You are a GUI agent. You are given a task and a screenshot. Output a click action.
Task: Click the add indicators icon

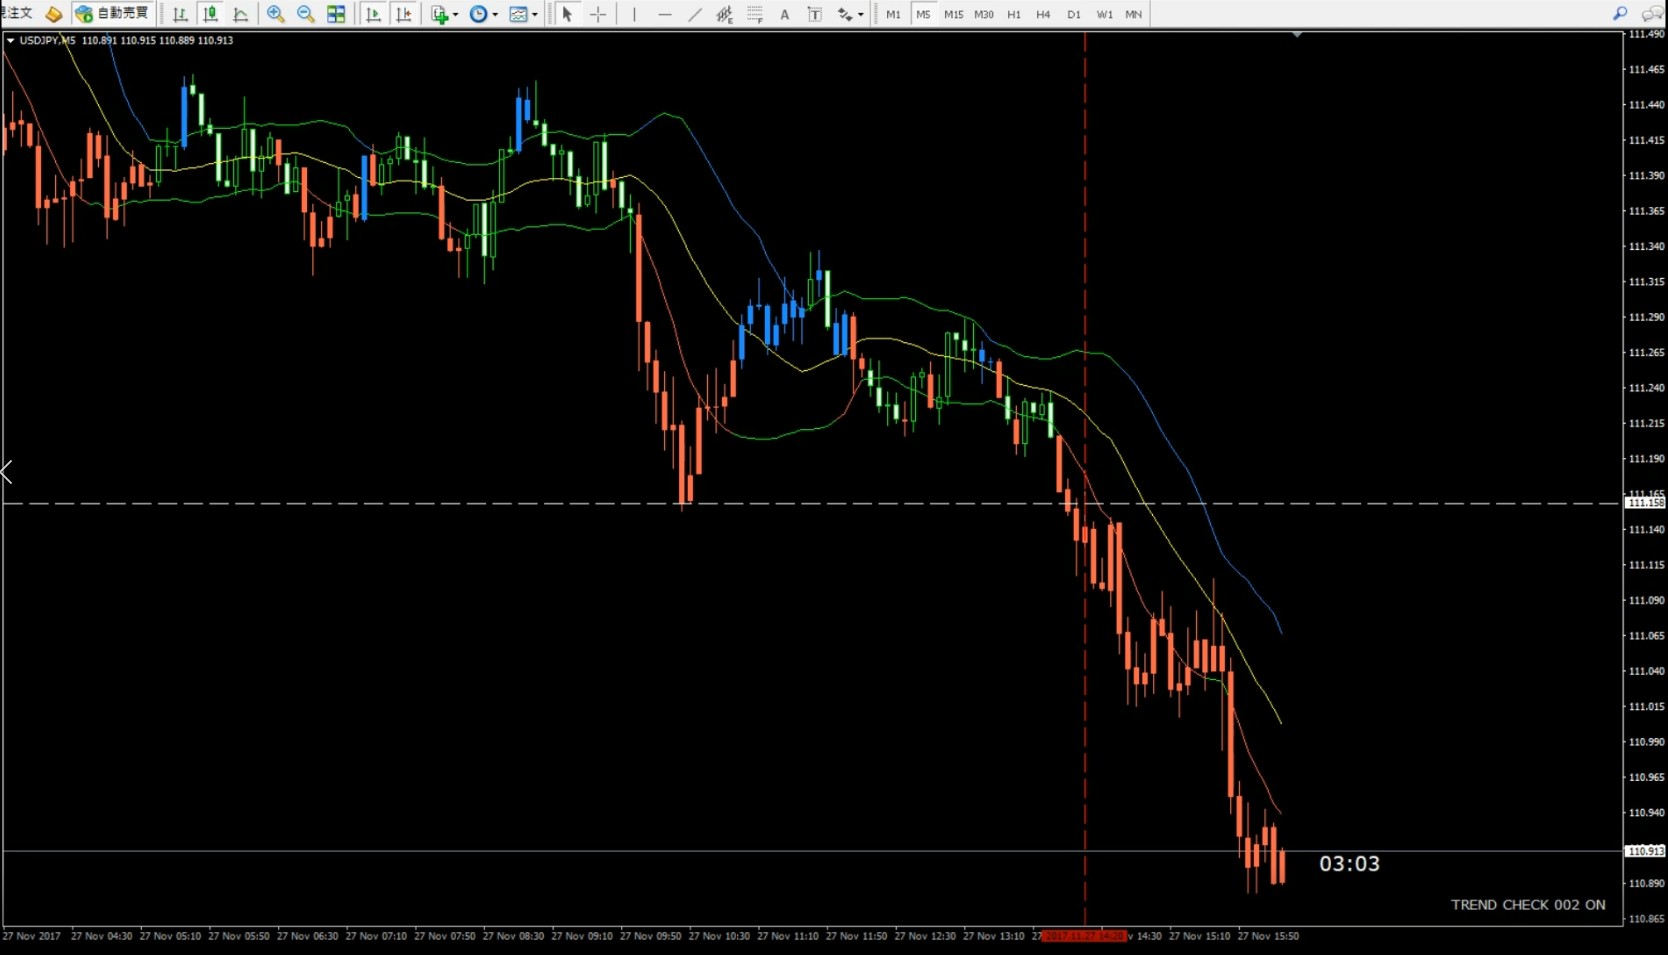click(x=439, y=14)
